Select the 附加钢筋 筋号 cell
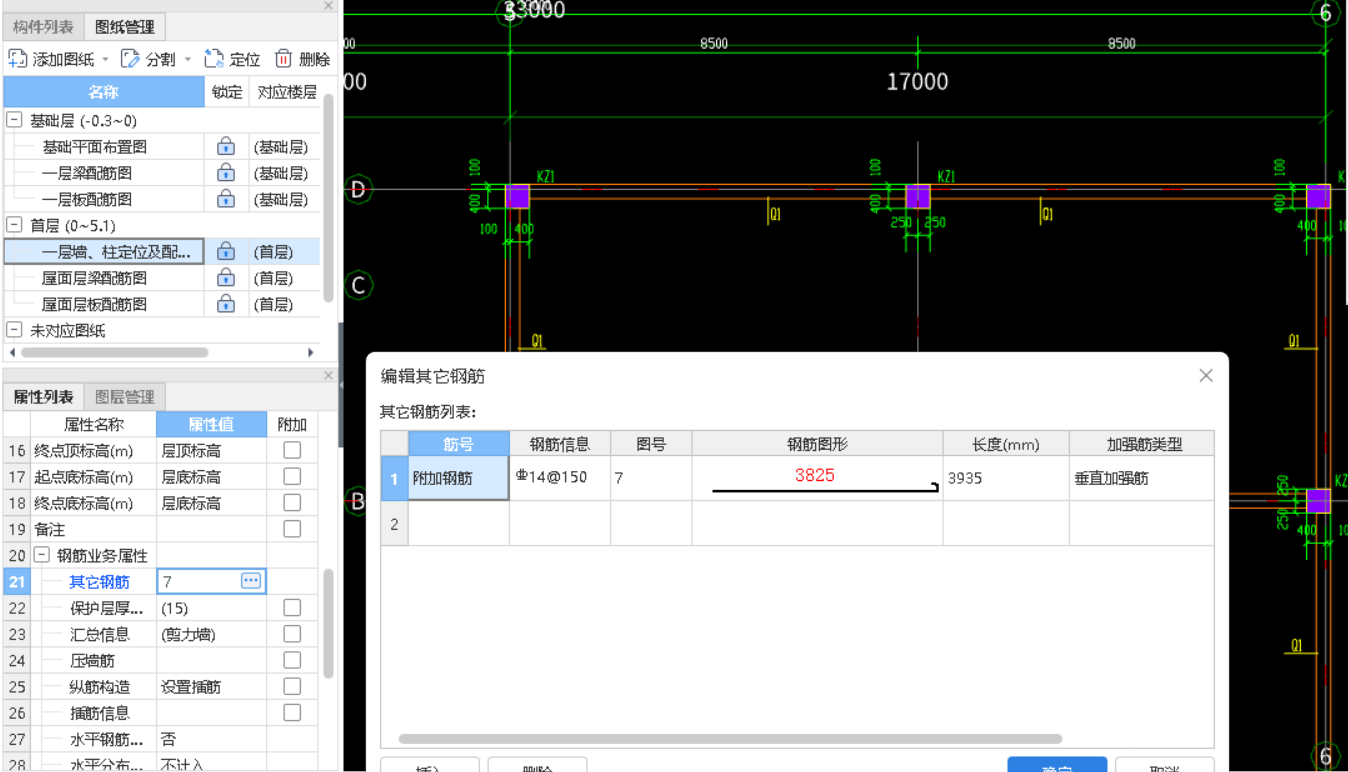 459,478
